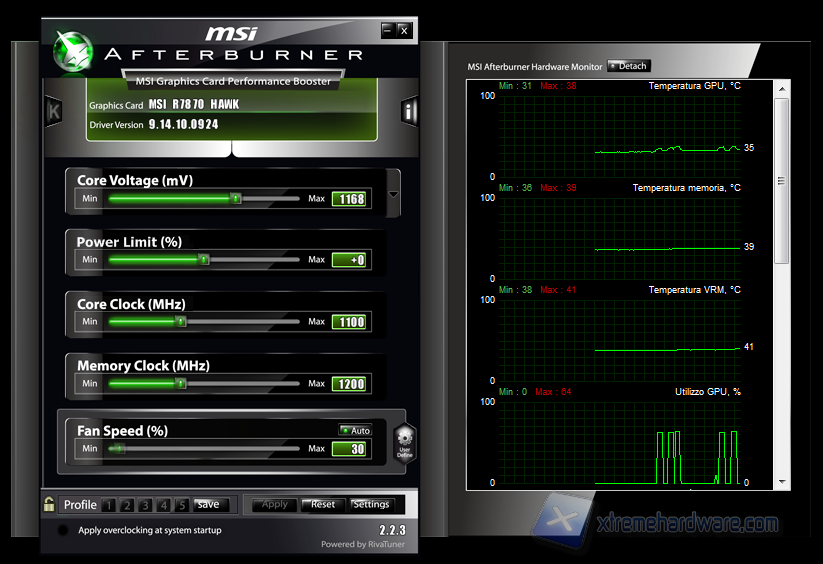Image resolution: width=823 pixels, height=564 pixels.
Task: Enable Apply overclocking at system startup
Action: pos(64,530)
